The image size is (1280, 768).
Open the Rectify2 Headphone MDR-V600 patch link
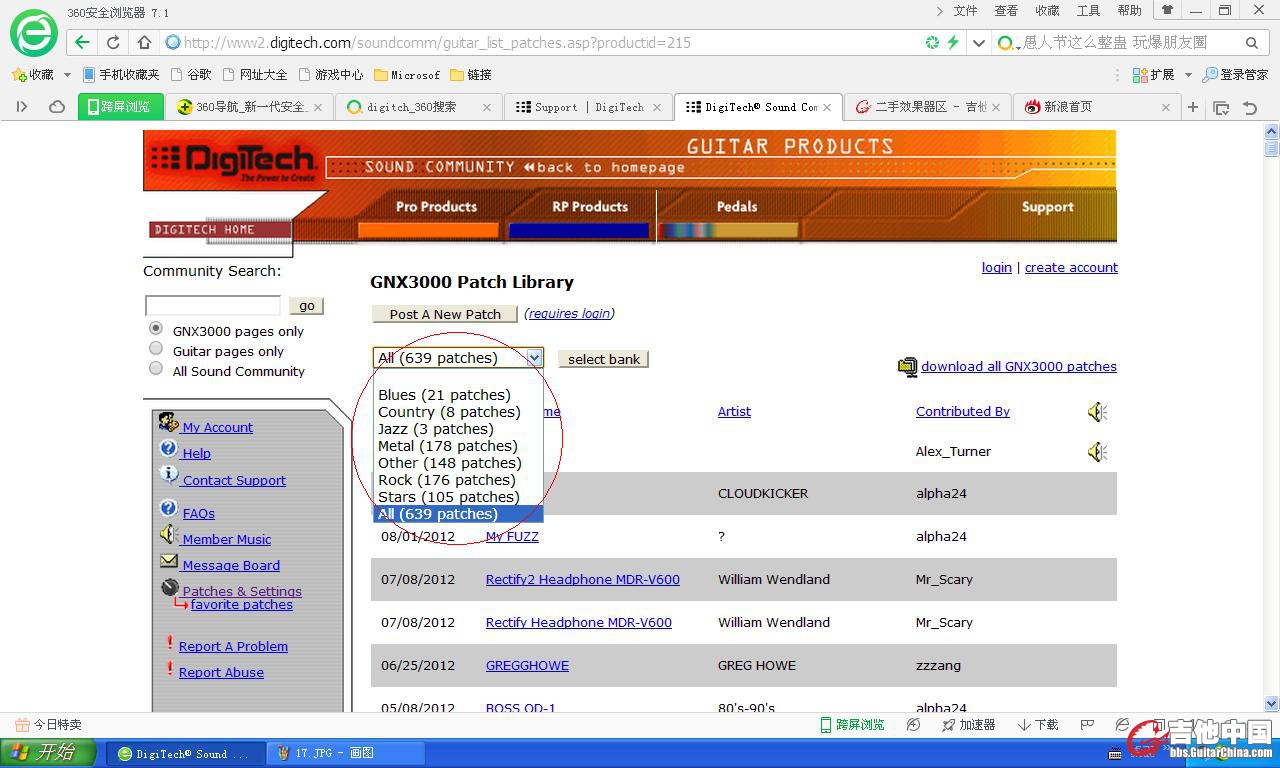[583, 580]
